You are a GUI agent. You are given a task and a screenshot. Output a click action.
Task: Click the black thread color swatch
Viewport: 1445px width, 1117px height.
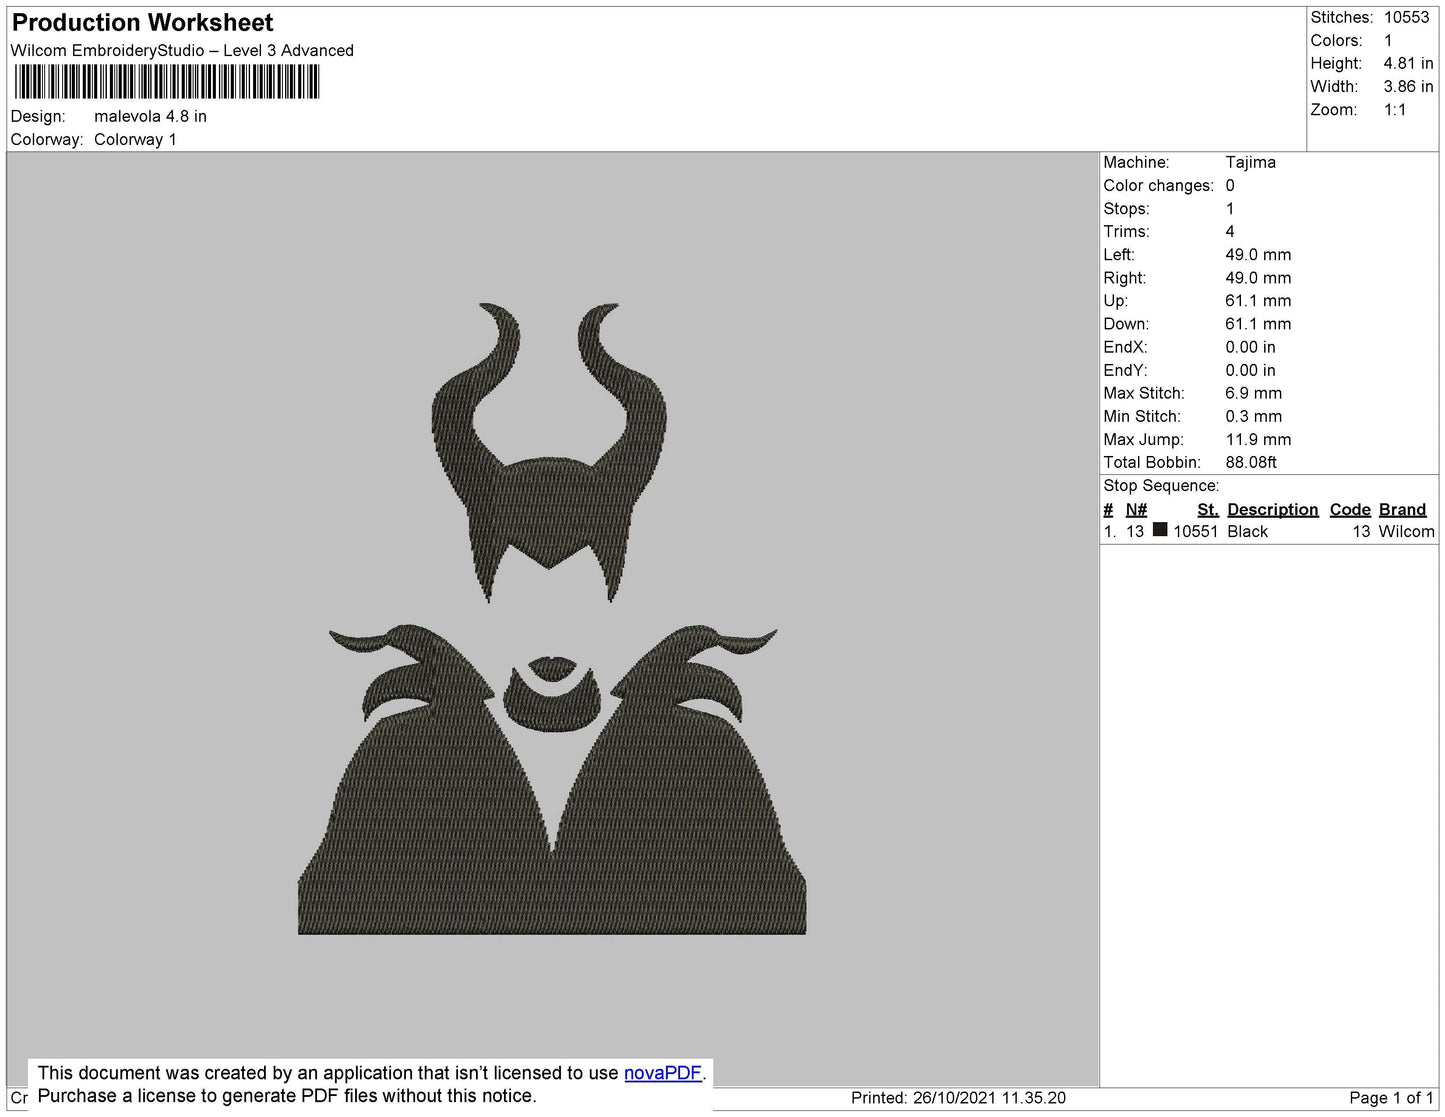(x=1160, y=530)
